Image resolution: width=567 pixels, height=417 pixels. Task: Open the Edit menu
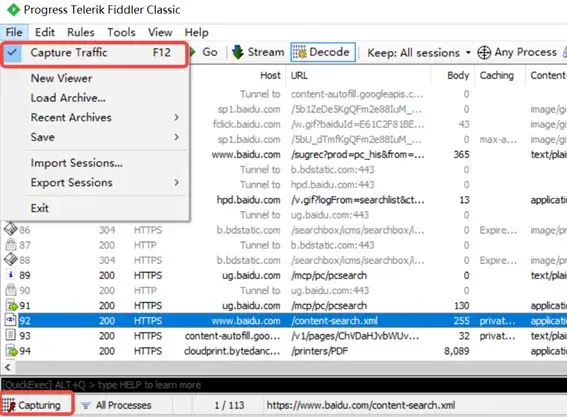(44, 32)
